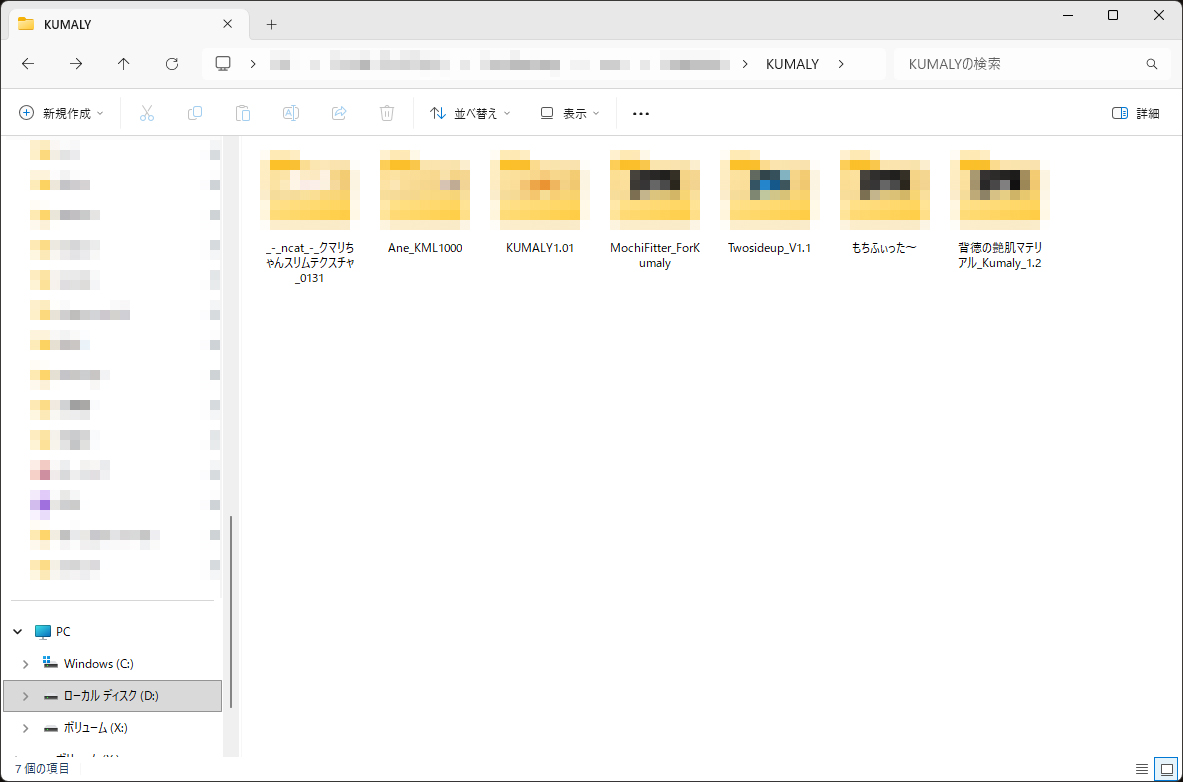The height and width of the screenshot is (782, 1183).
Task: Open the 表示 view dropdown
Action: click(570, 113)
